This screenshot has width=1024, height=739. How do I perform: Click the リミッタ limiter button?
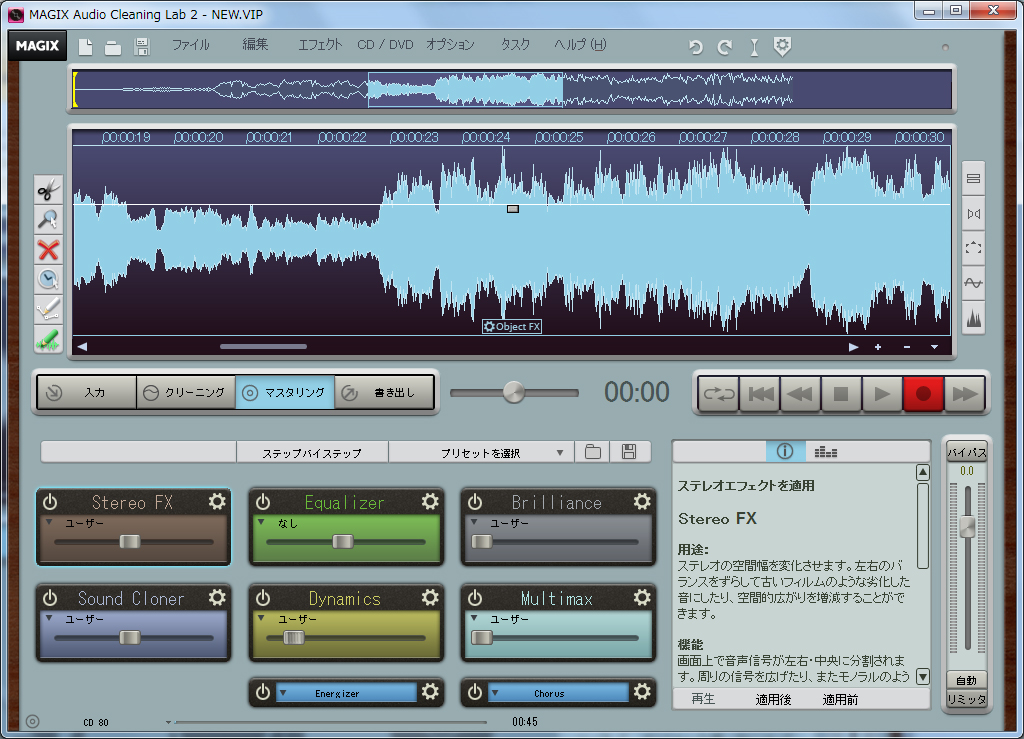[x=967, y=699]
